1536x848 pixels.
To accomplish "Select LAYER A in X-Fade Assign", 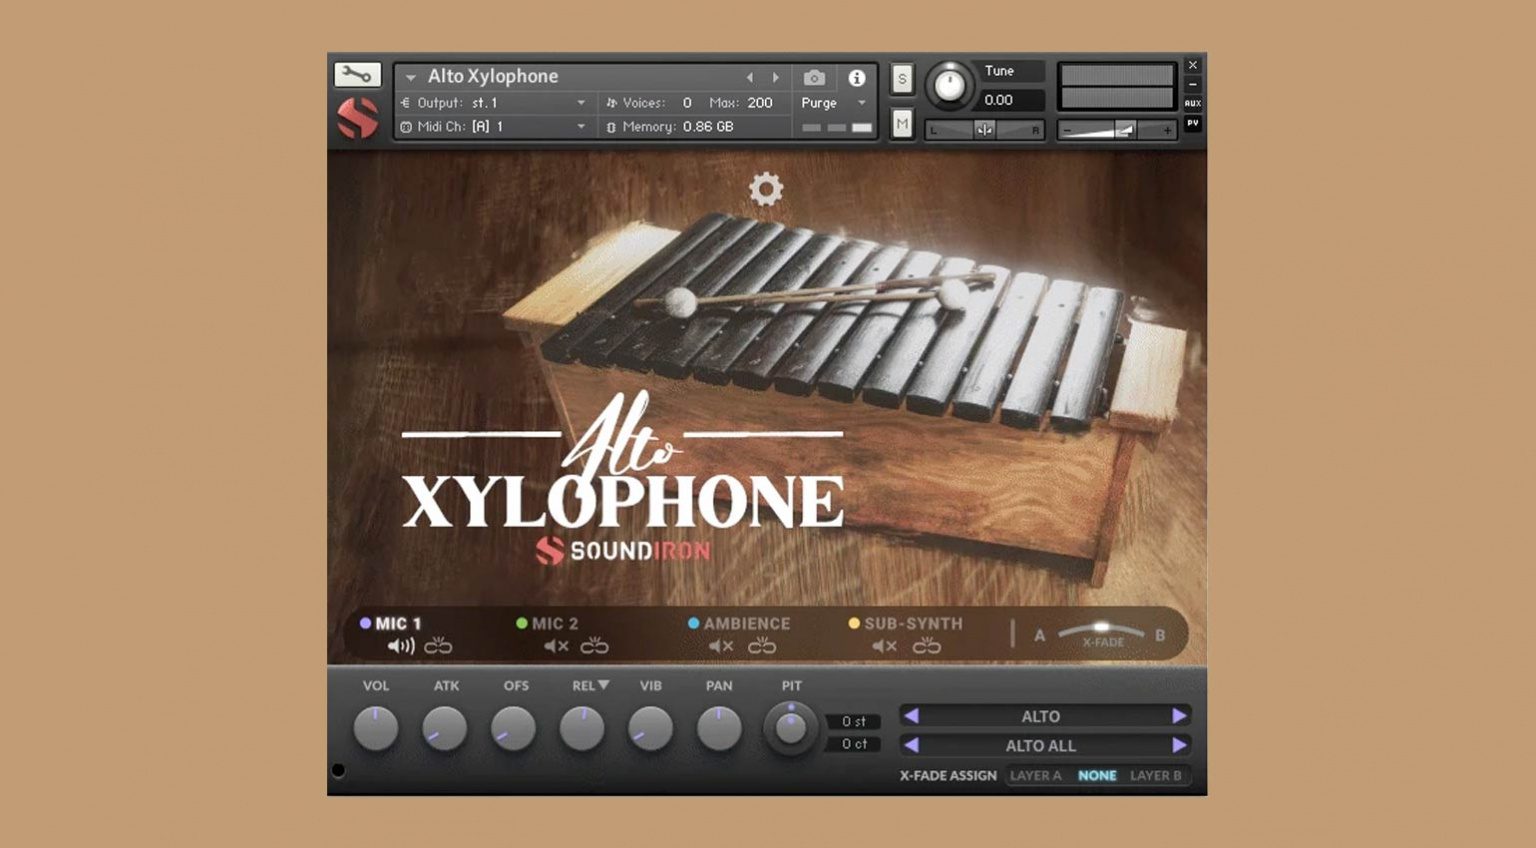I will point(1037,775).
